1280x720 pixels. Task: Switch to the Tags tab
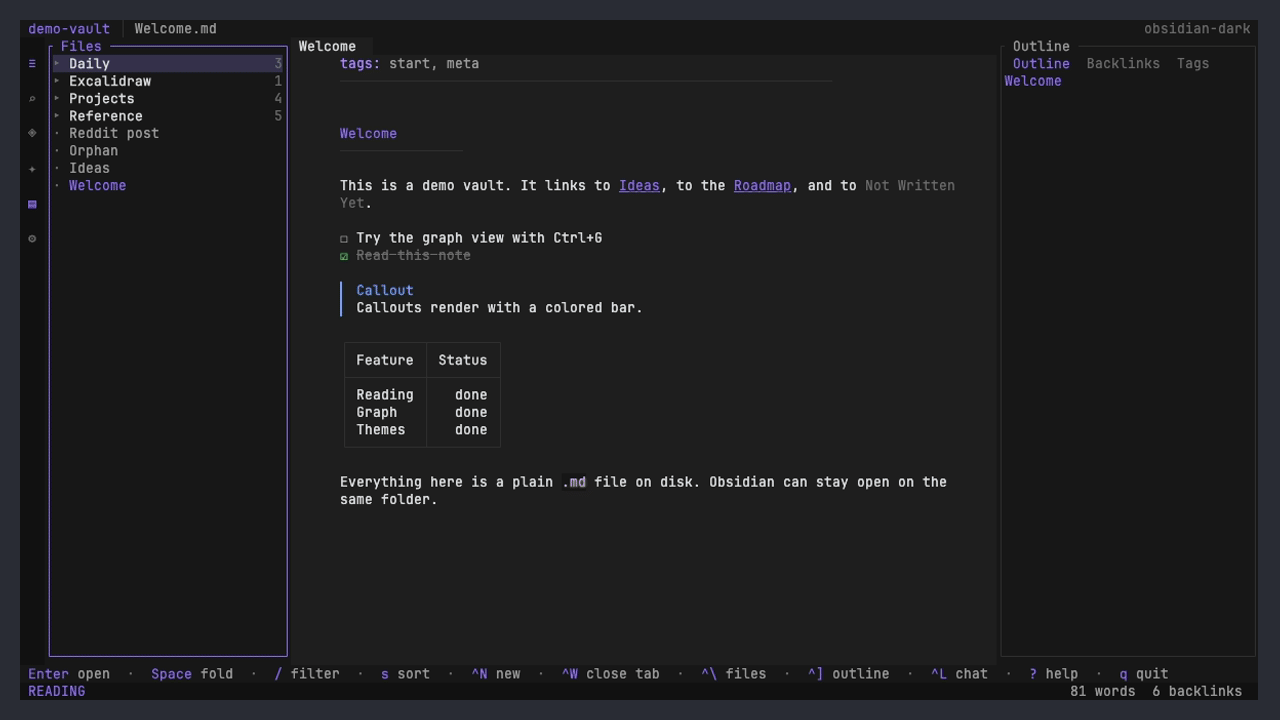pos(1193,63)
